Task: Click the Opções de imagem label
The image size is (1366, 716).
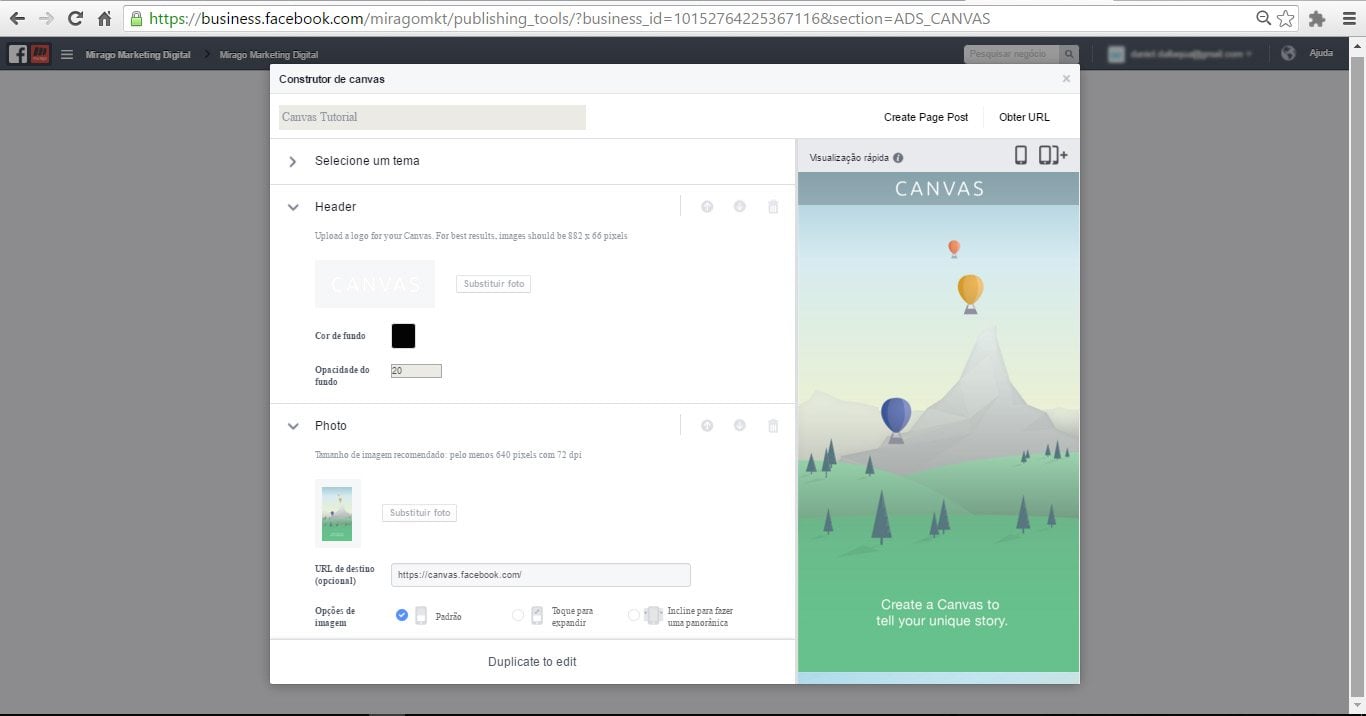Action: [x=335, y=616]
